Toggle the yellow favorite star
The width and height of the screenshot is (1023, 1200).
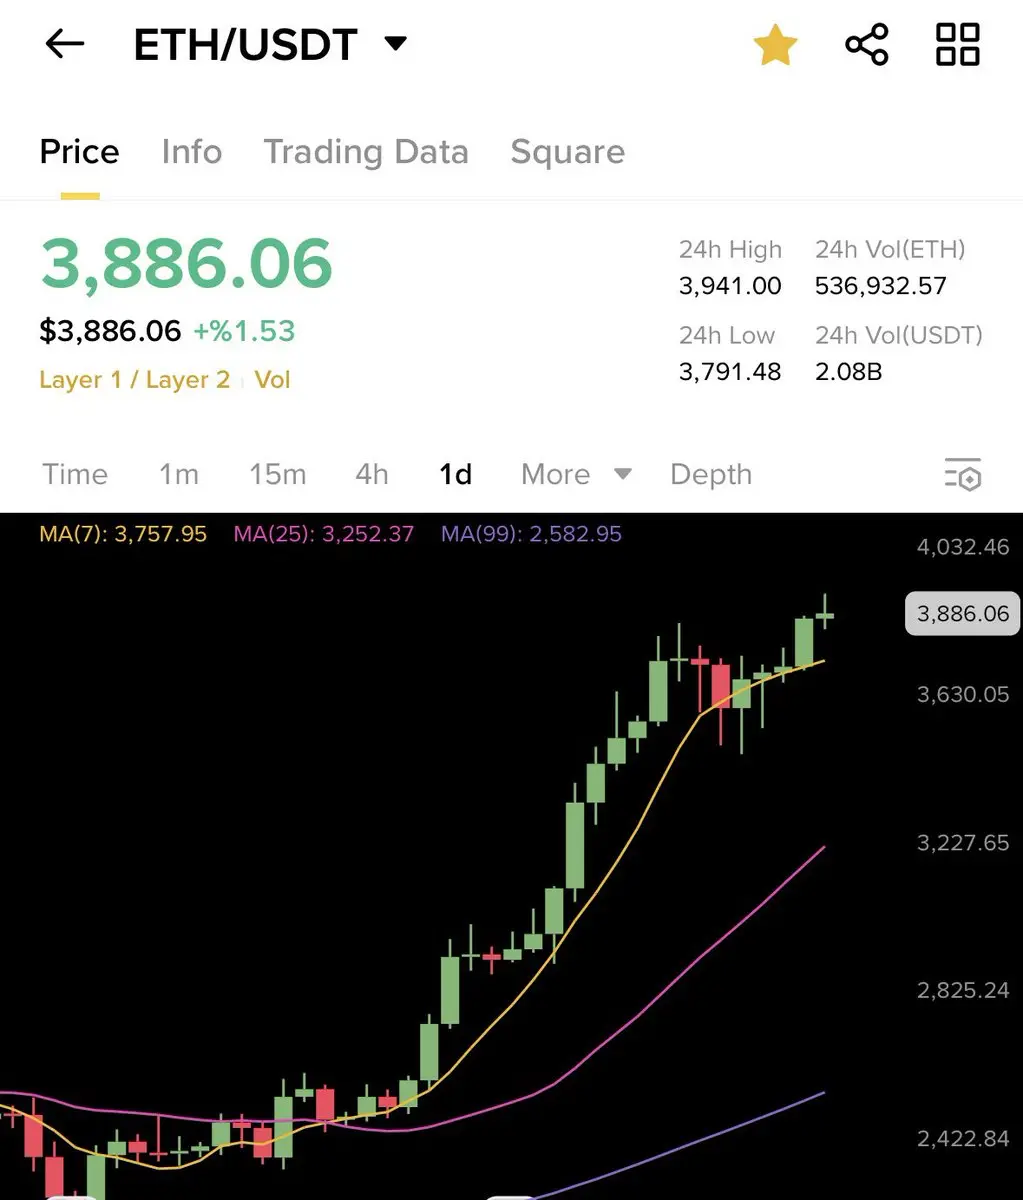775,45
